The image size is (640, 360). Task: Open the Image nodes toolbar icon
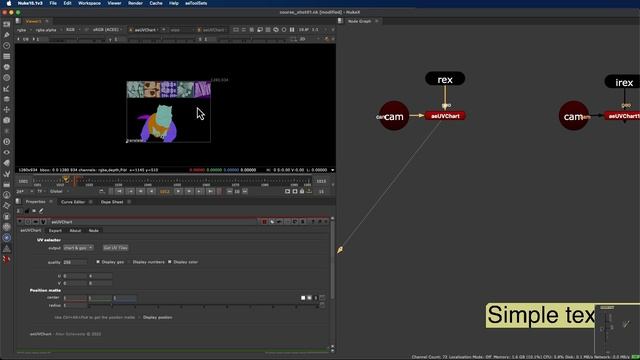(7, 24)
